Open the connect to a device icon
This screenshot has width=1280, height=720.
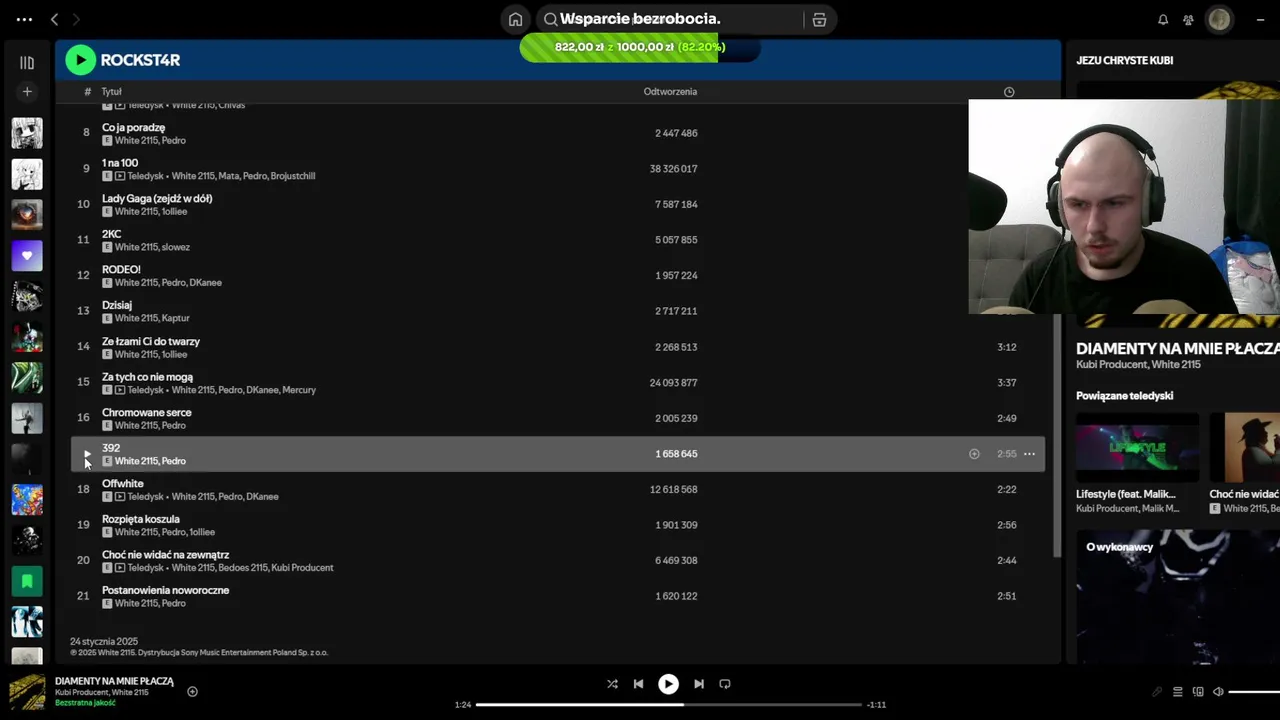click(1198, 692)
